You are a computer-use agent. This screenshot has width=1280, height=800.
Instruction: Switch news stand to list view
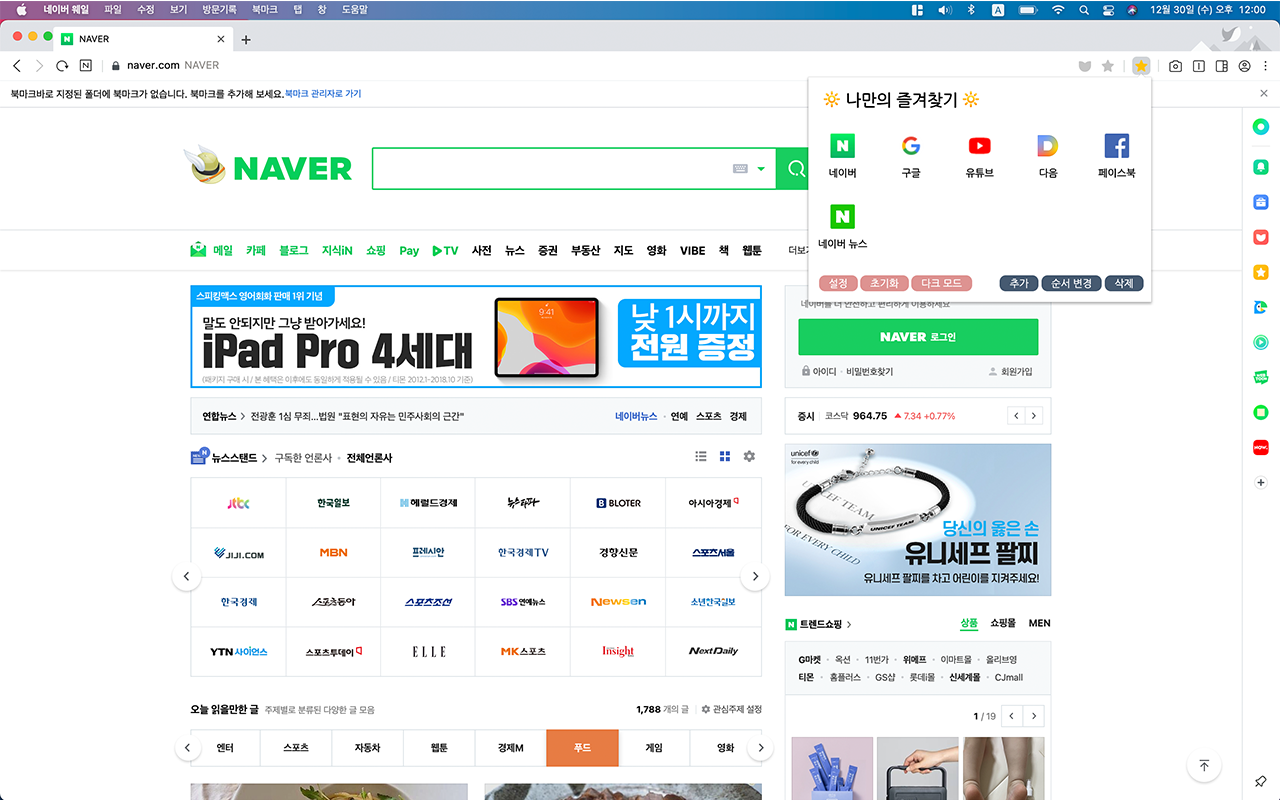coord(701,457)
